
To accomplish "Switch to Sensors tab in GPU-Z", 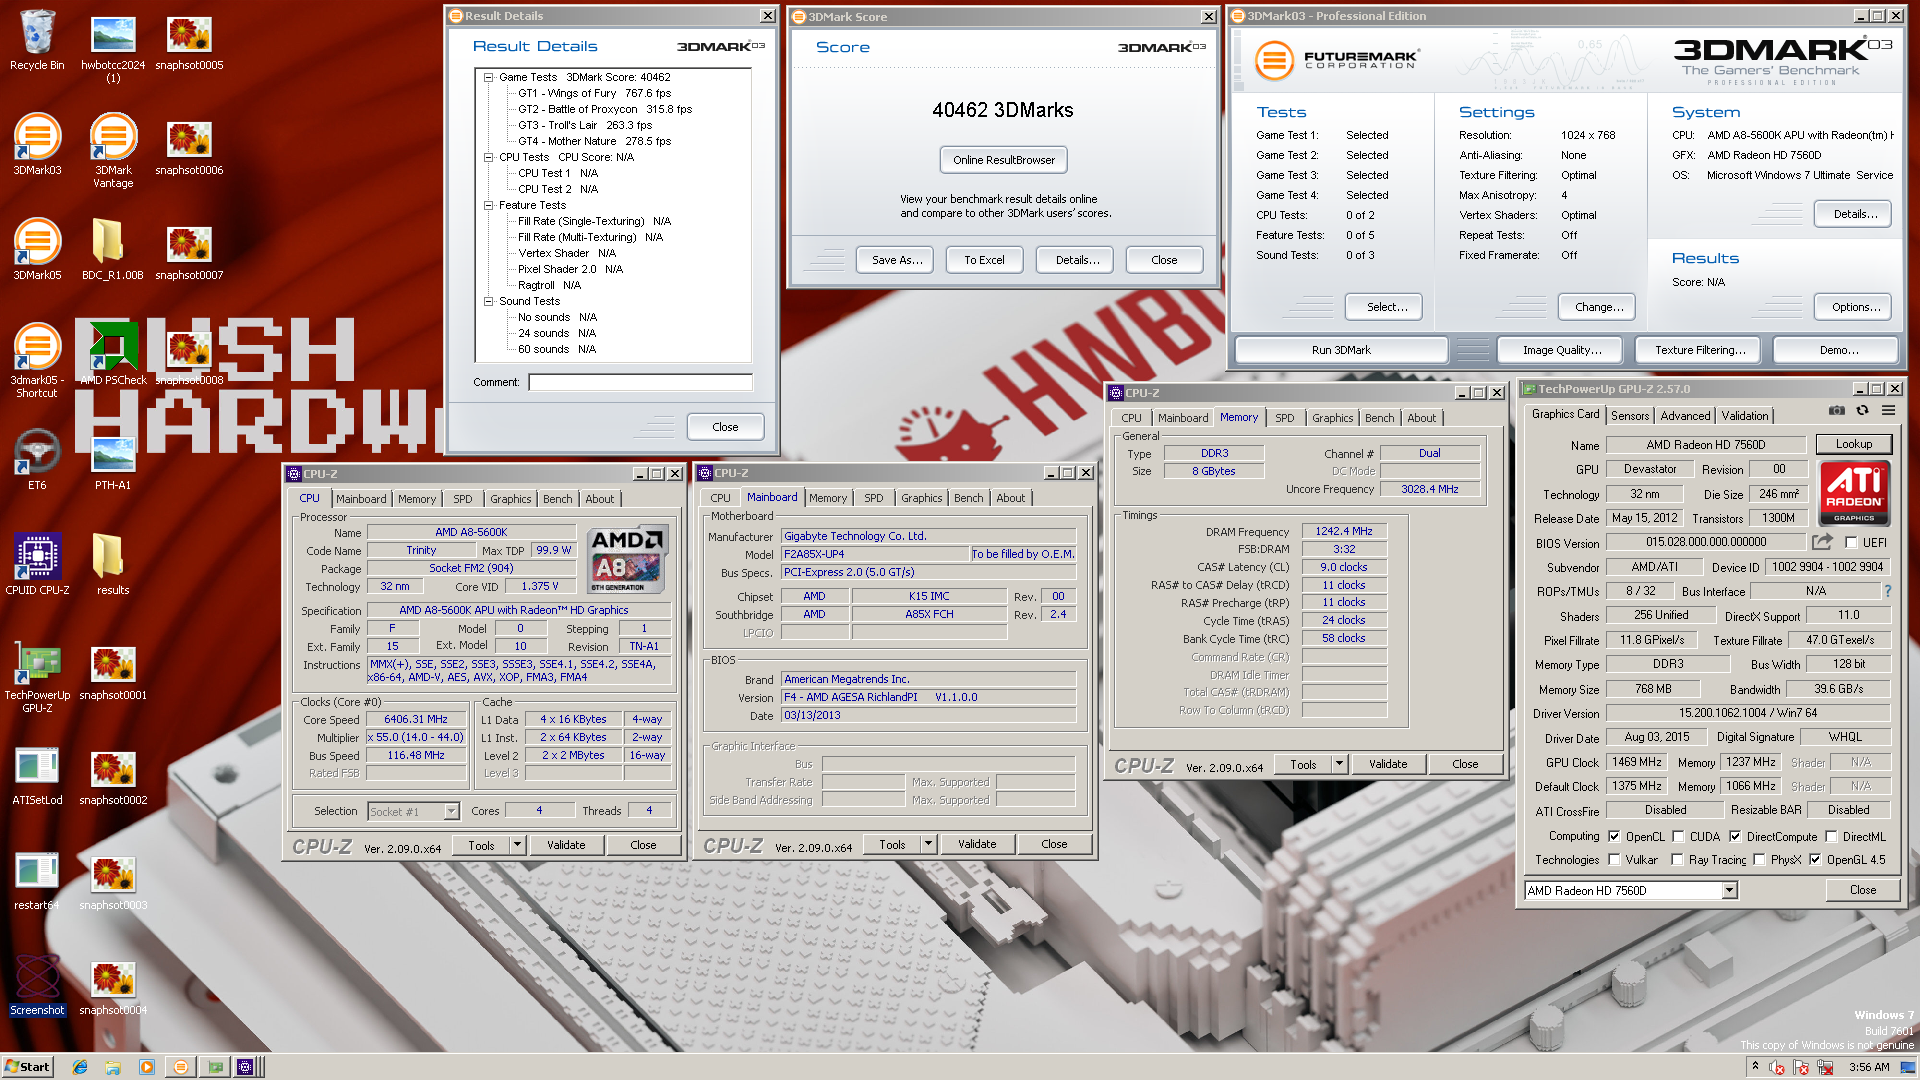I will [x=1629, y=416].
